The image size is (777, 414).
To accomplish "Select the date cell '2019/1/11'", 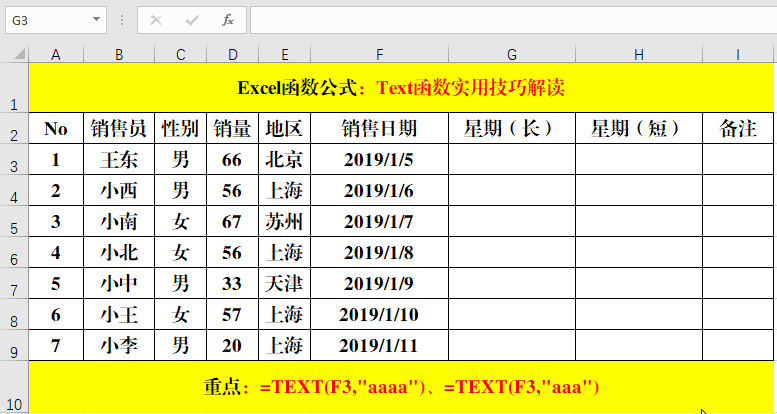I will tap(380, 346).
